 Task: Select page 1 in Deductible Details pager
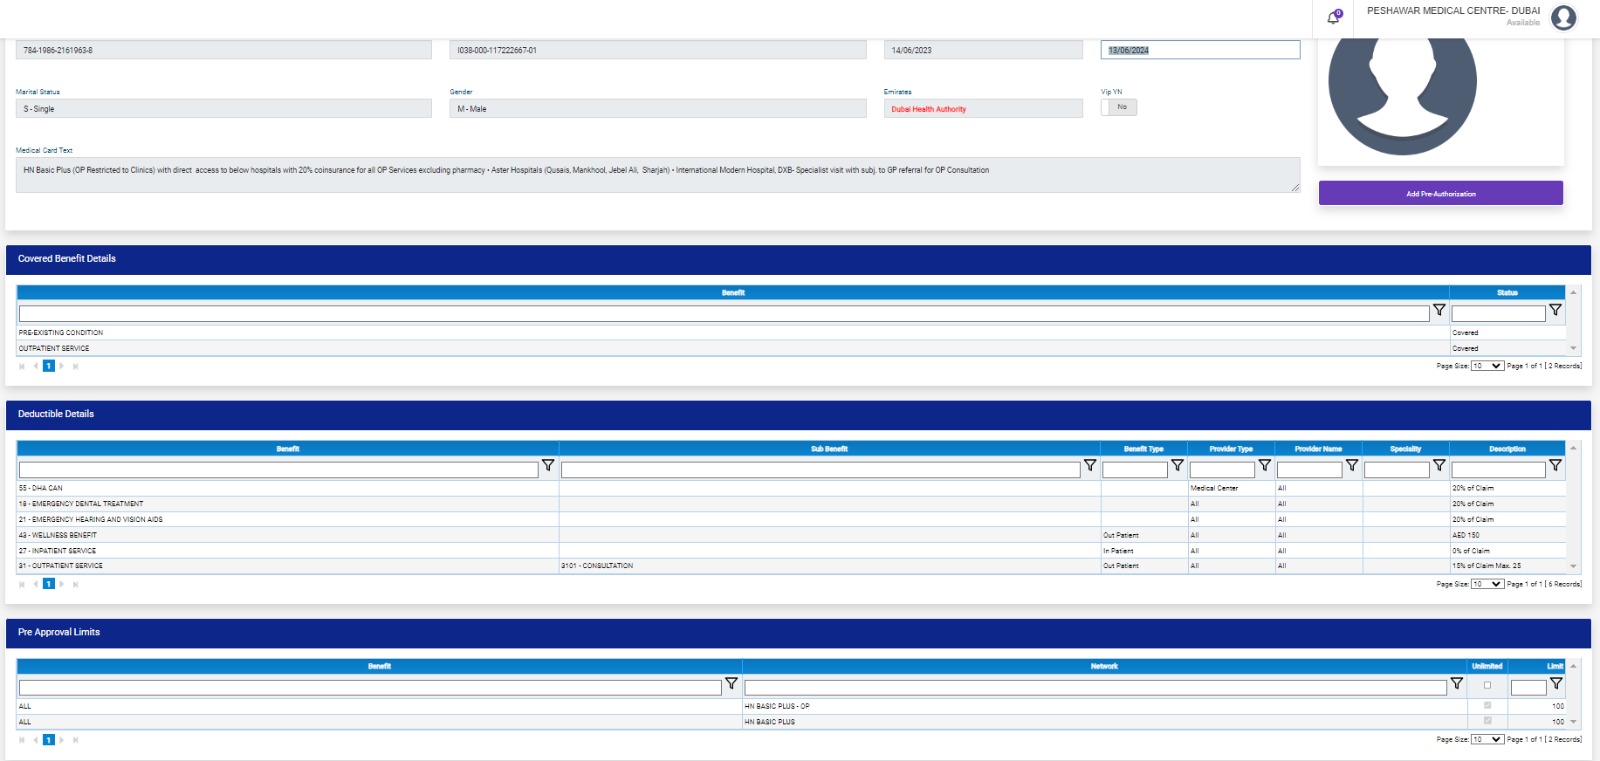pyautogui.click(x=48, y=584)
